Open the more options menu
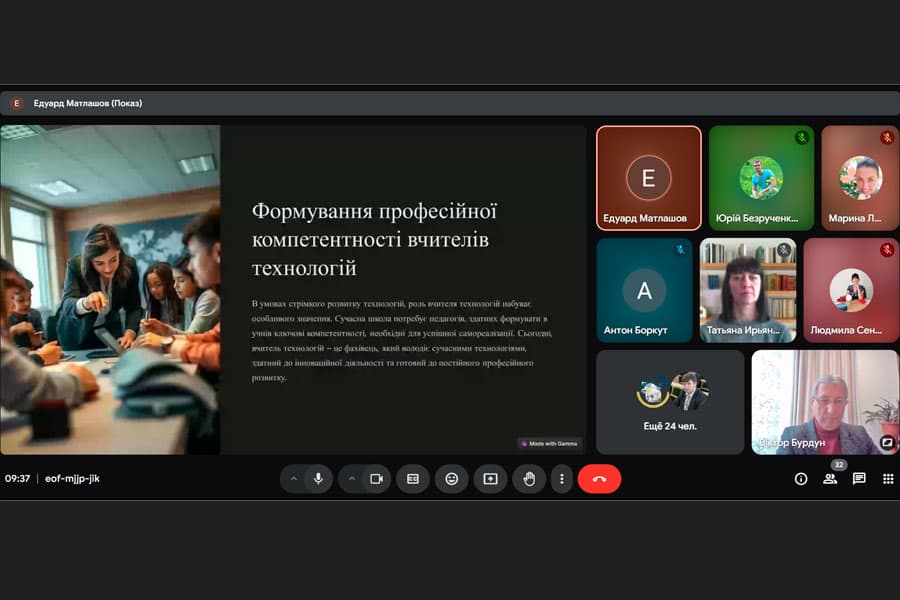The height and width of the screenshot is (600, 900). [562, 479]
